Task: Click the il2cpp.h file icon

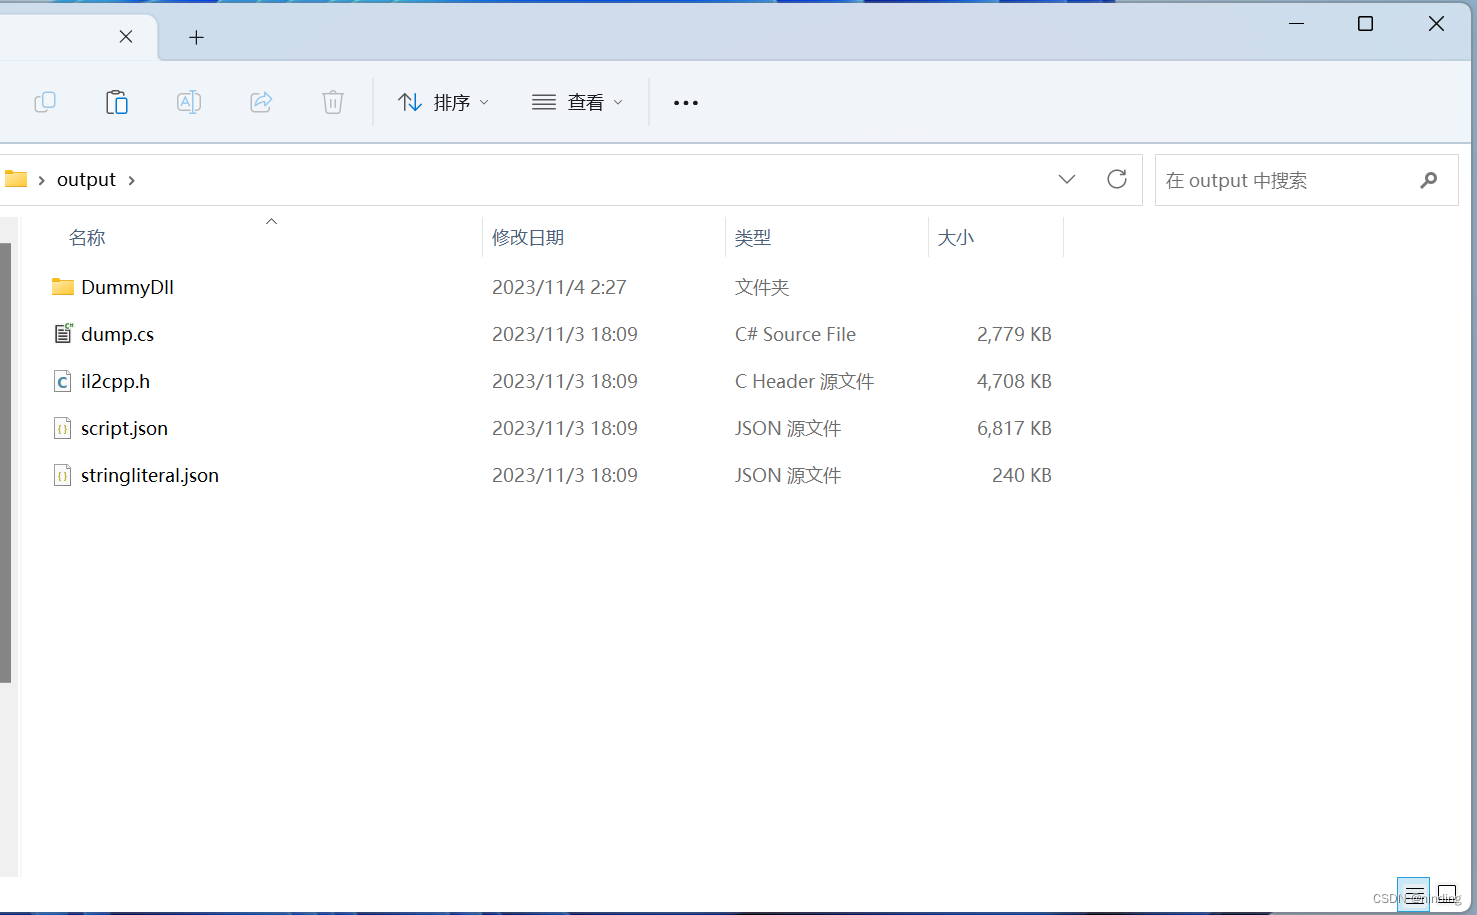Action: (63, 381)
